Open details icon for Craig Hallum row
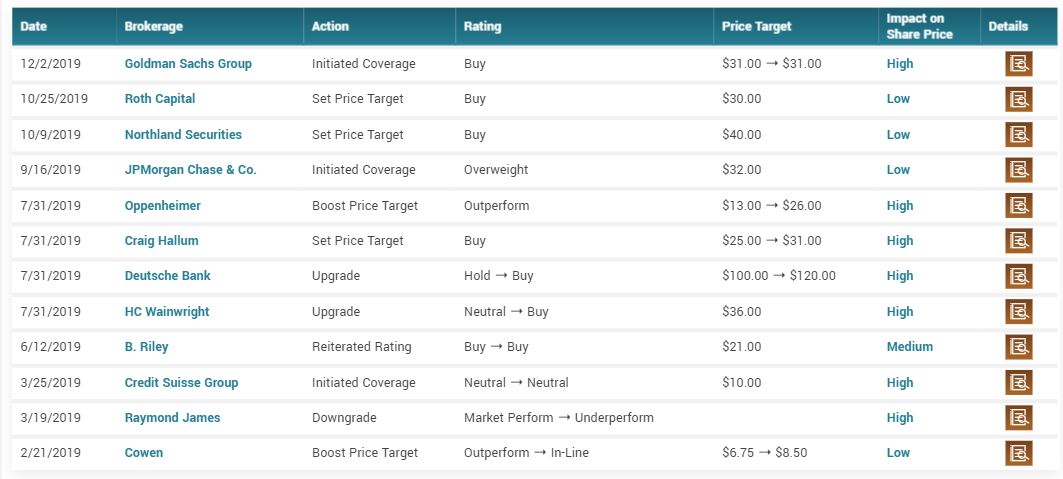 1018,241
